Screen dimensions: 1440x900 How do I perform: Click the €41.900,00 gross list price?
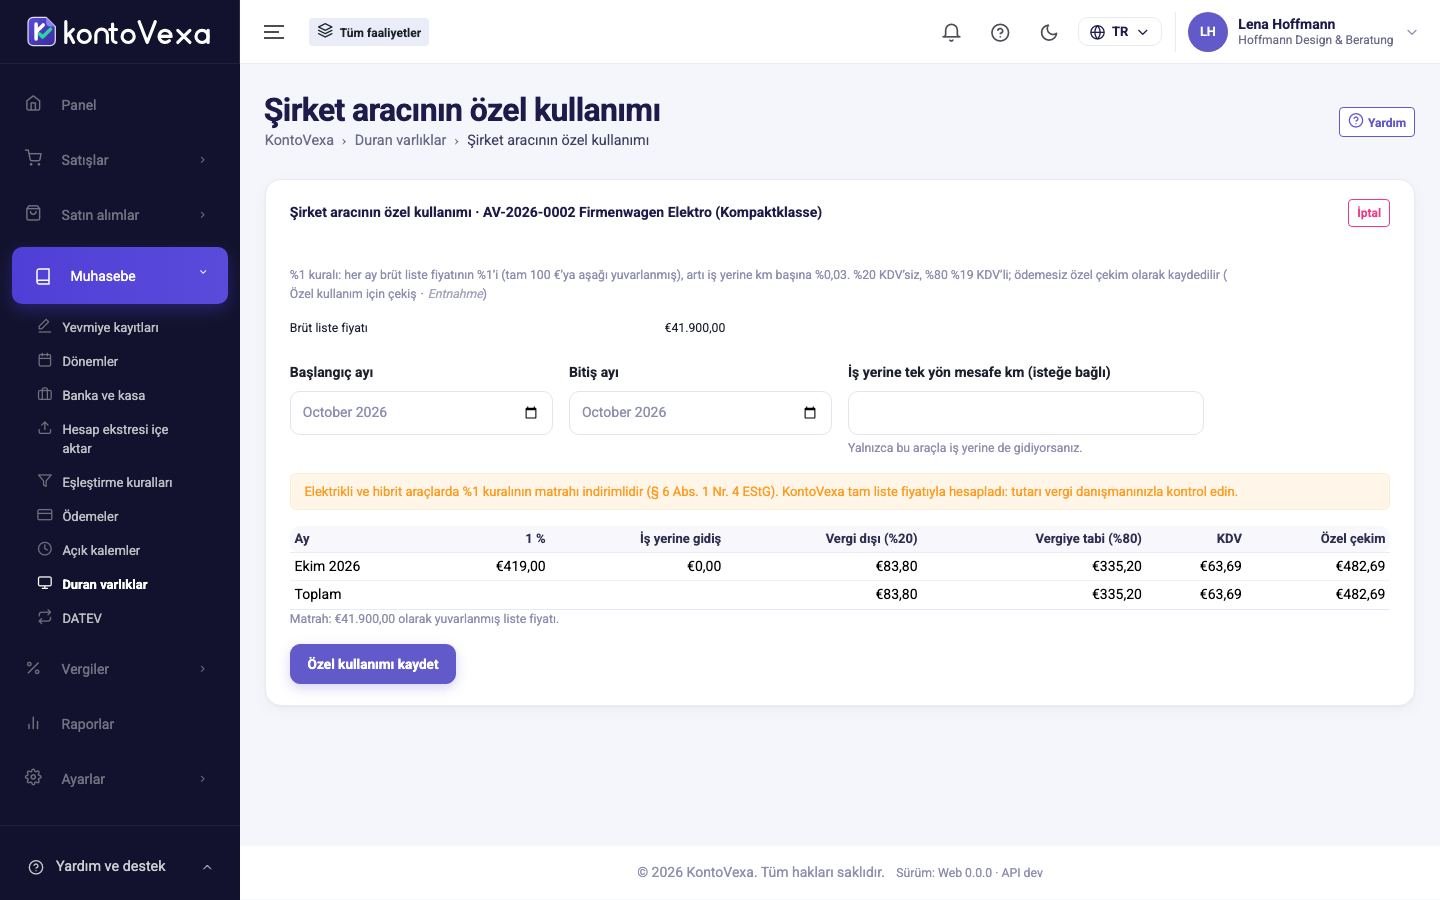tap(695, 328)
